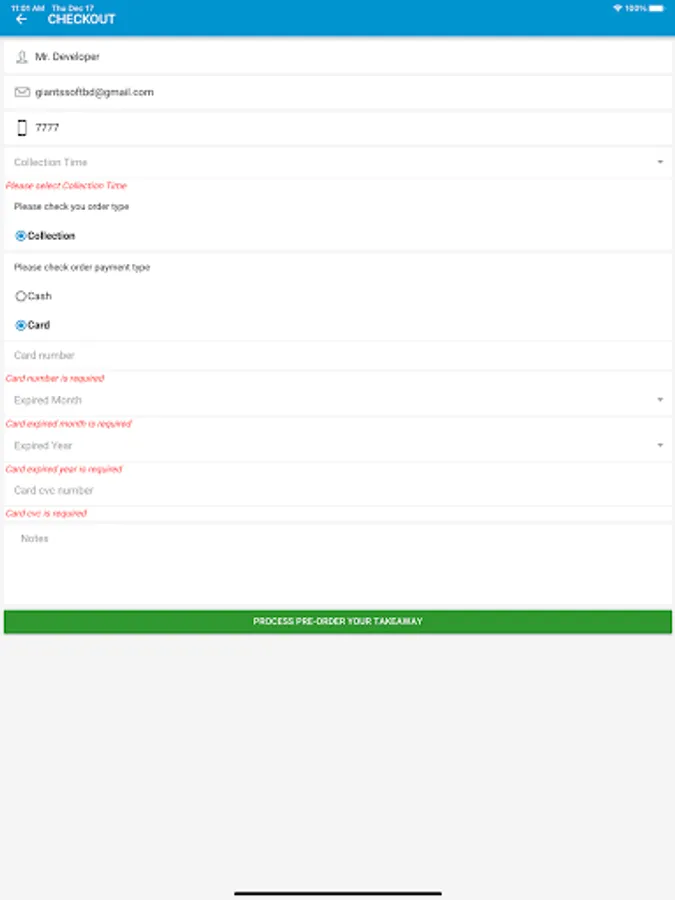Focus the Card number field
The height and width of the screenshot is (900, 675).
coord(338,355)
